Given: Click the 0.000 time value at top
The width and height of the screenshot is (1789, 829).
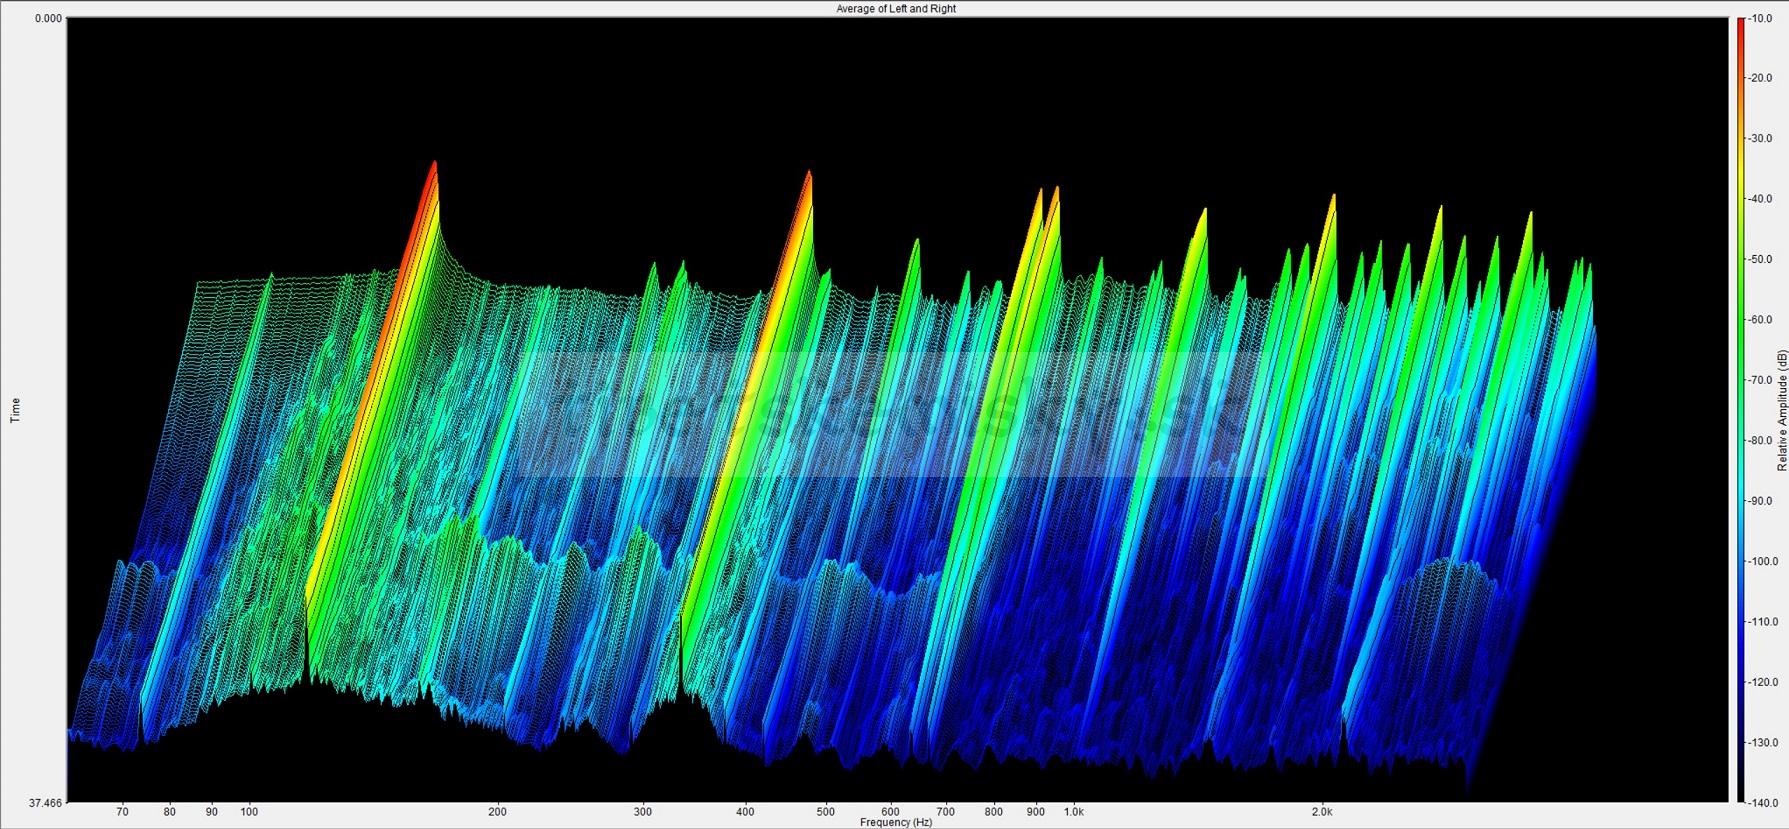Looking at the screenshot, I should pos(48,18).
